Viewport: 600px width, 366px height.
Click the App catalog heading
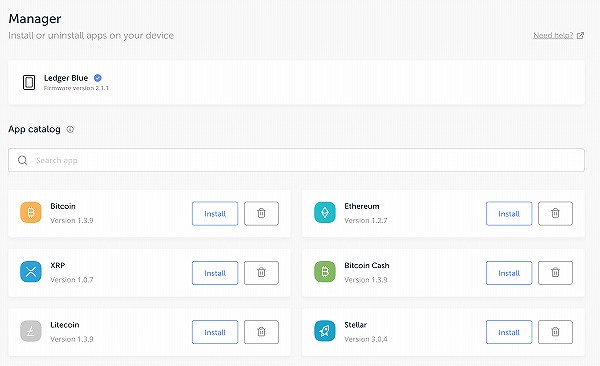click(34, 129)
